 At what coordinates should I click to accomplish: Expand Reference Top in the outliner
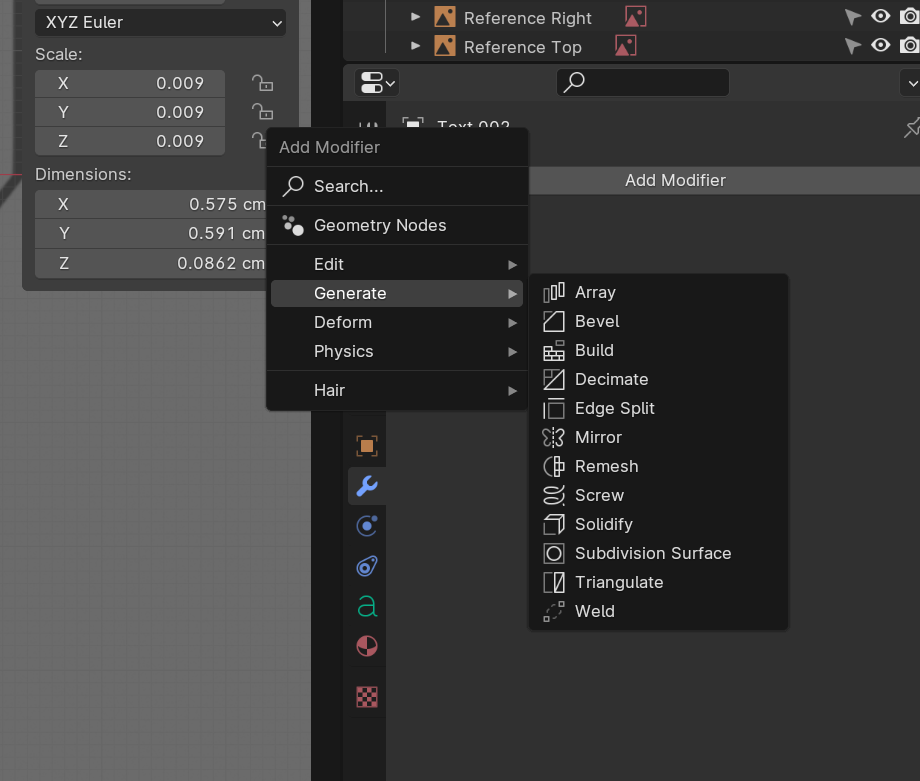[416, 46]
